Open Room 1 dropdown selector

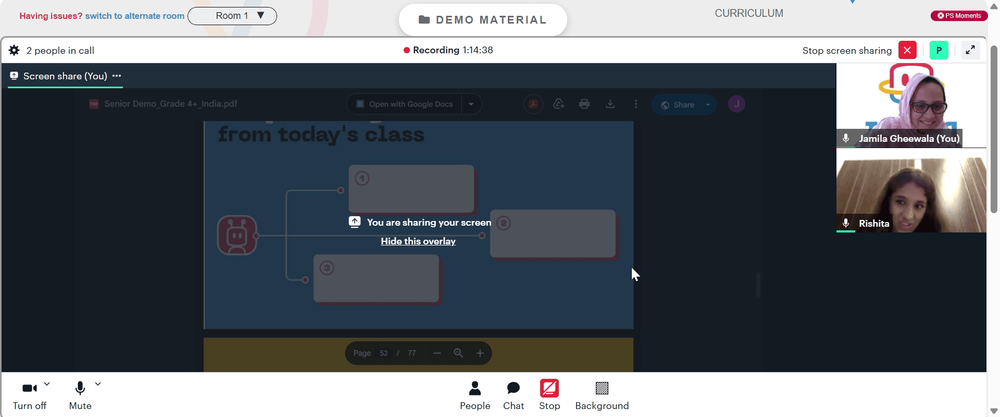click(232, 16)
